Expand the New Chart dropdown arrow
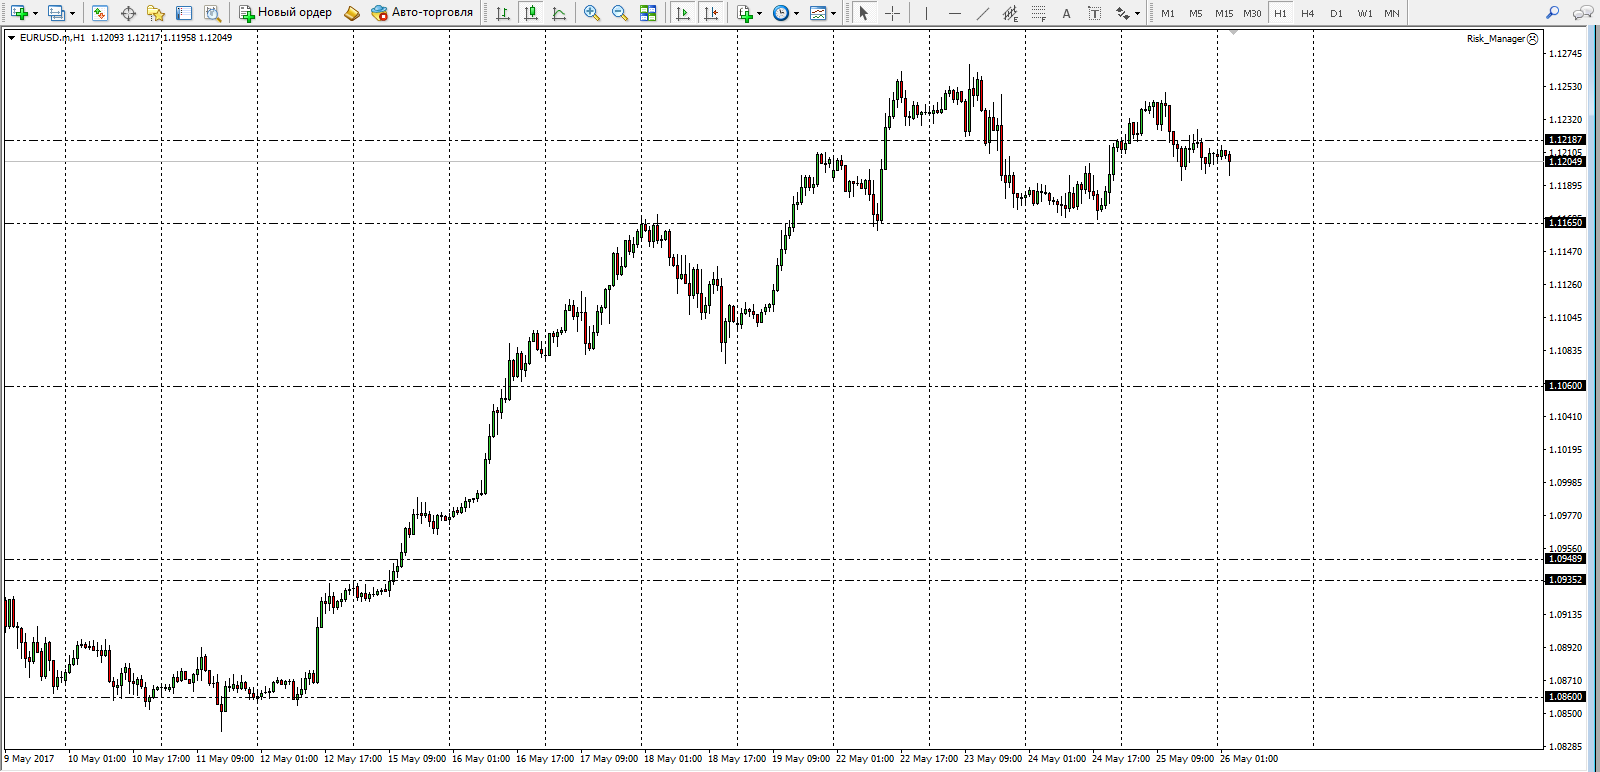Screen dimensions: 1600x772 (x=35, y=14)
